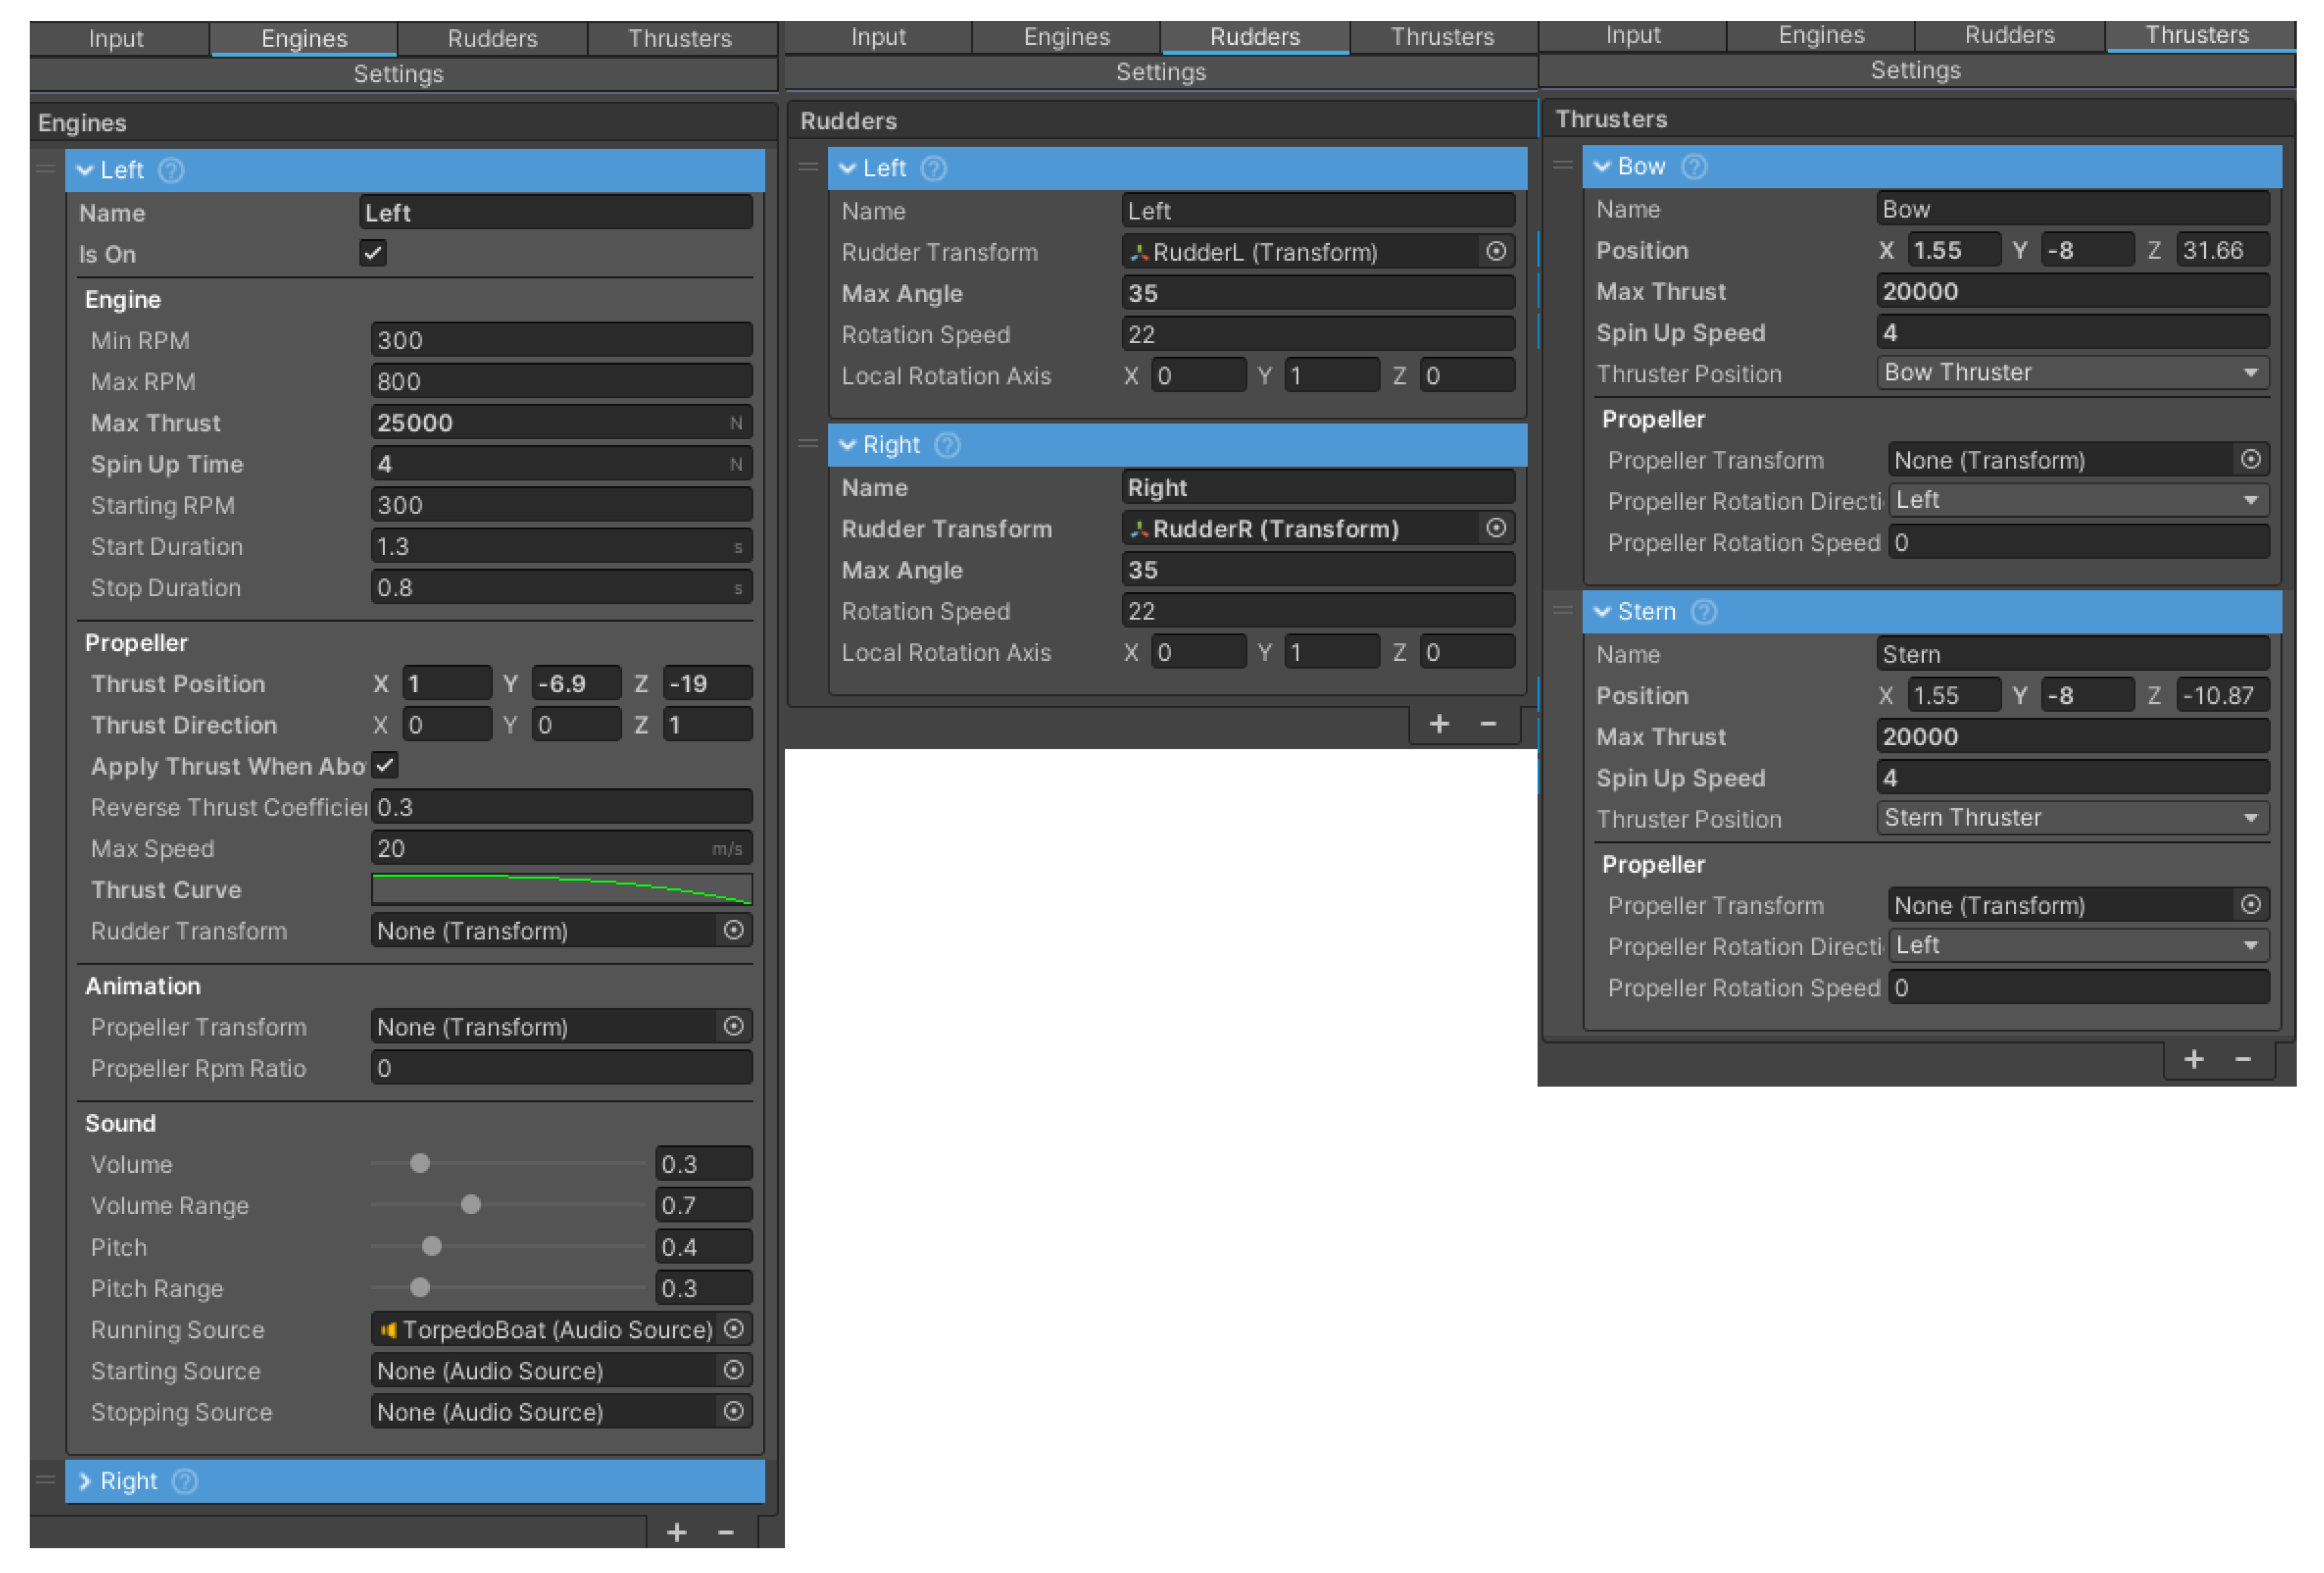Switch to Input tab in Engines panel
This screenshot has height=1573, width=2324.
point(116,38)
